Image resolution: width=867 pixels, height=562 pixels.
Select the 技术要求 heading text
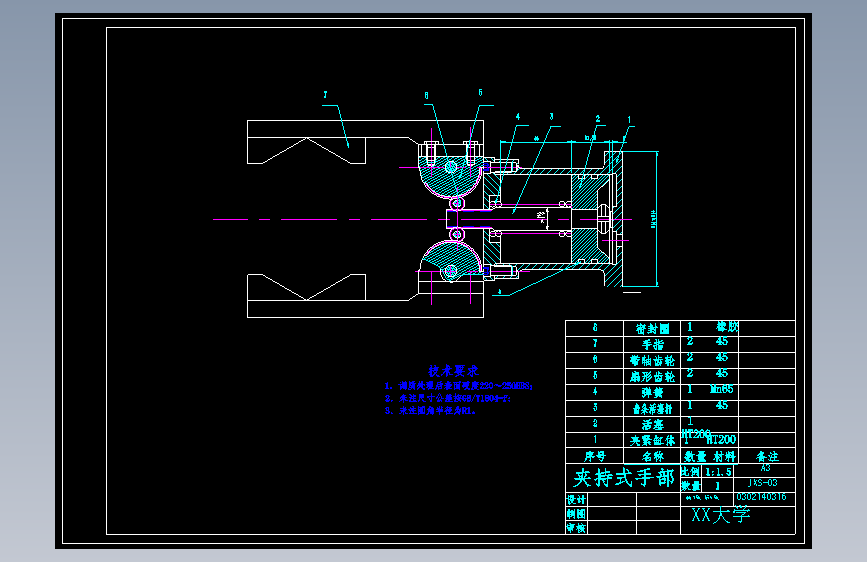coord(453,371)
